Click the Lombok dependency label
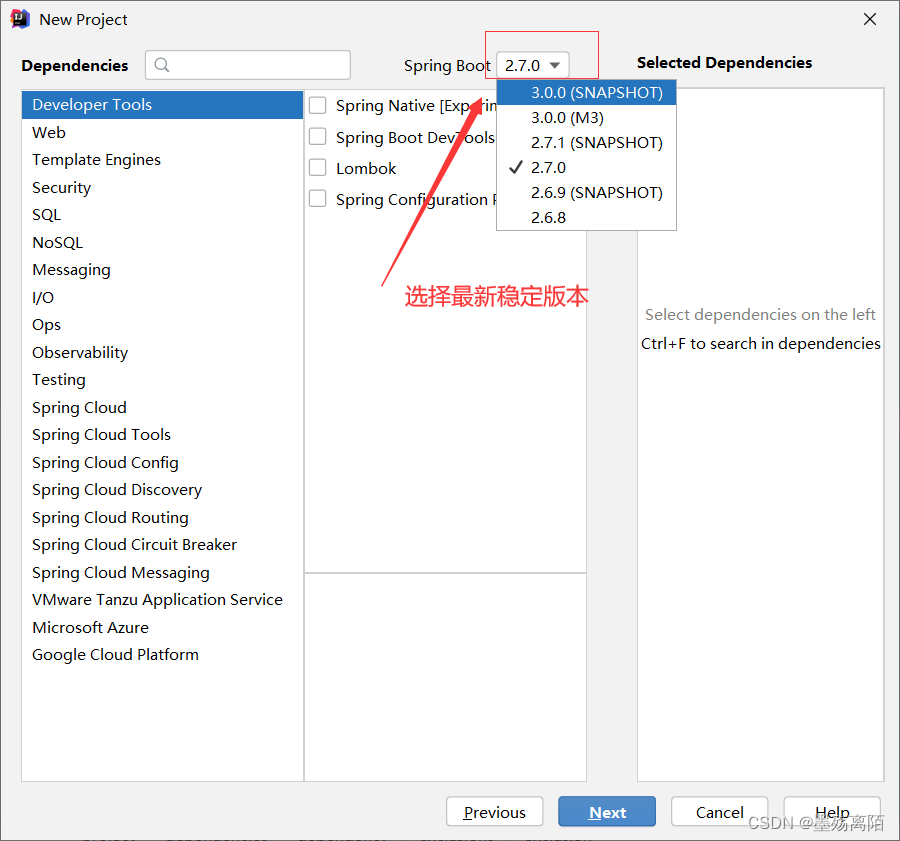 coord(366,168)
